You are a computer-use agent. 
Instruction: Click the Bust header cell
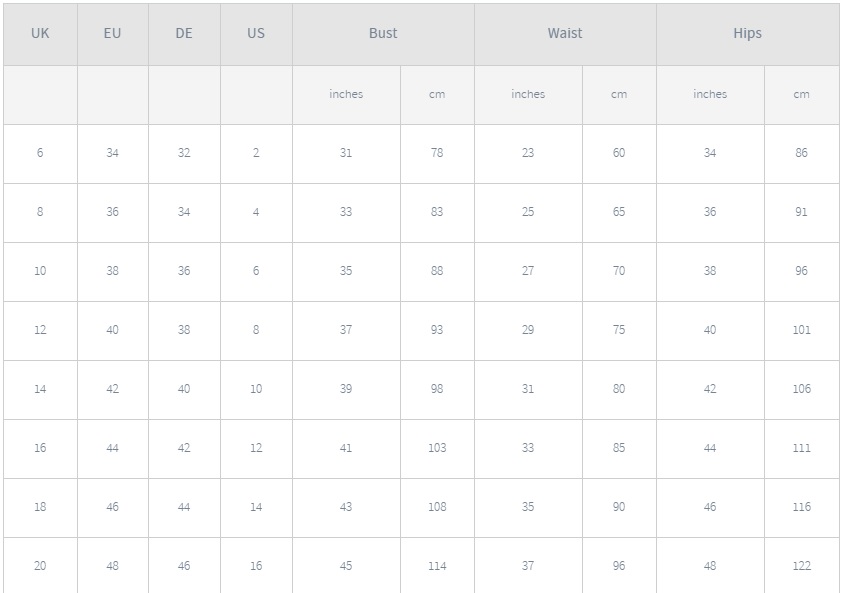(383, 34)
